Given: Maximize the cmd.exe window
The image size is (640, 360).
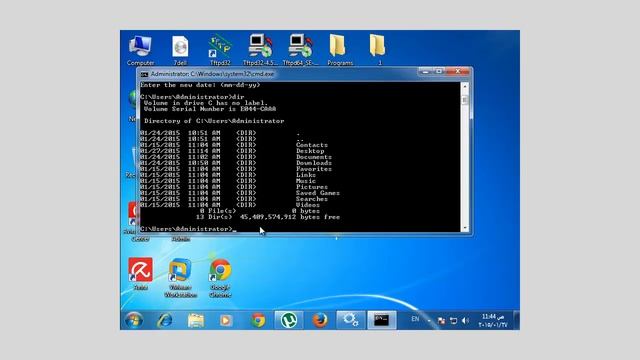Looking at the screenshot, I should coord(438,71).
